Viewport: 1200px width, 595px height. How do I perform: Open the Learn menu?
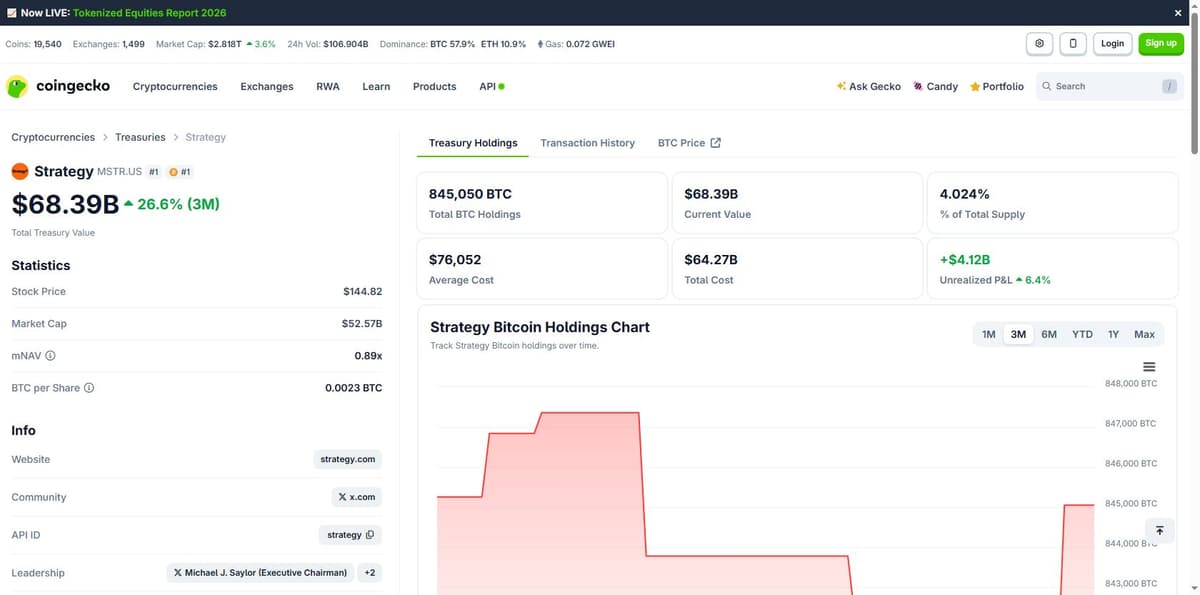point(376,87)
